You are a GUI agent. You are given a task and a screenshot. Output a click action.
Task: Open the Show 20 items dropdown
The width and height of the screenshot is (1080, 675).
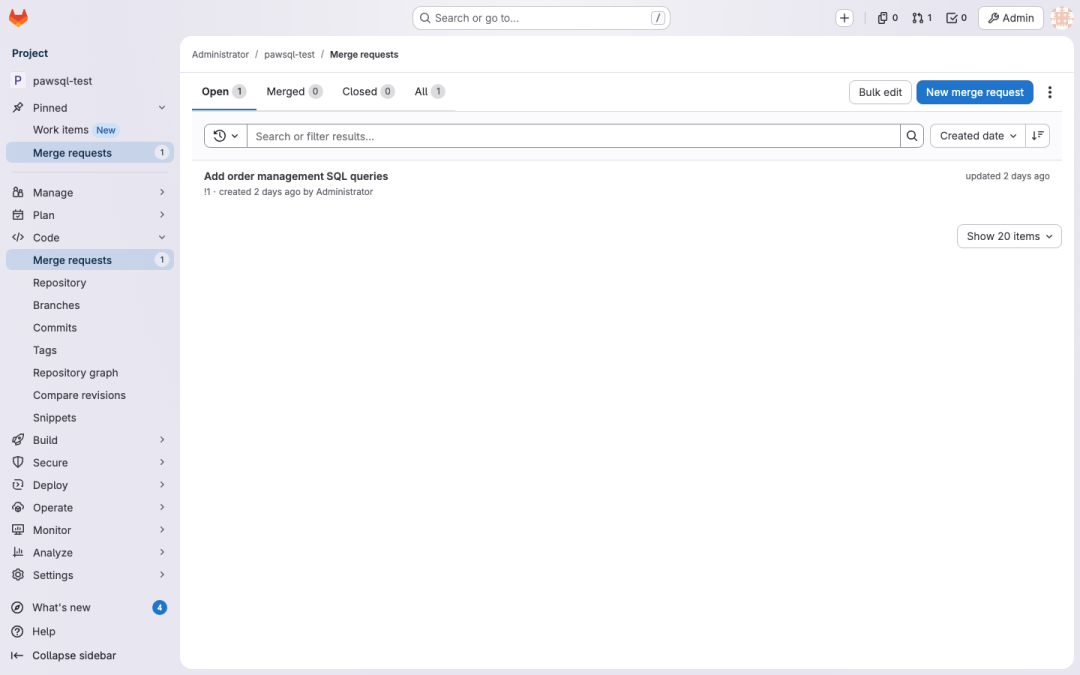tap(1009, 236)
